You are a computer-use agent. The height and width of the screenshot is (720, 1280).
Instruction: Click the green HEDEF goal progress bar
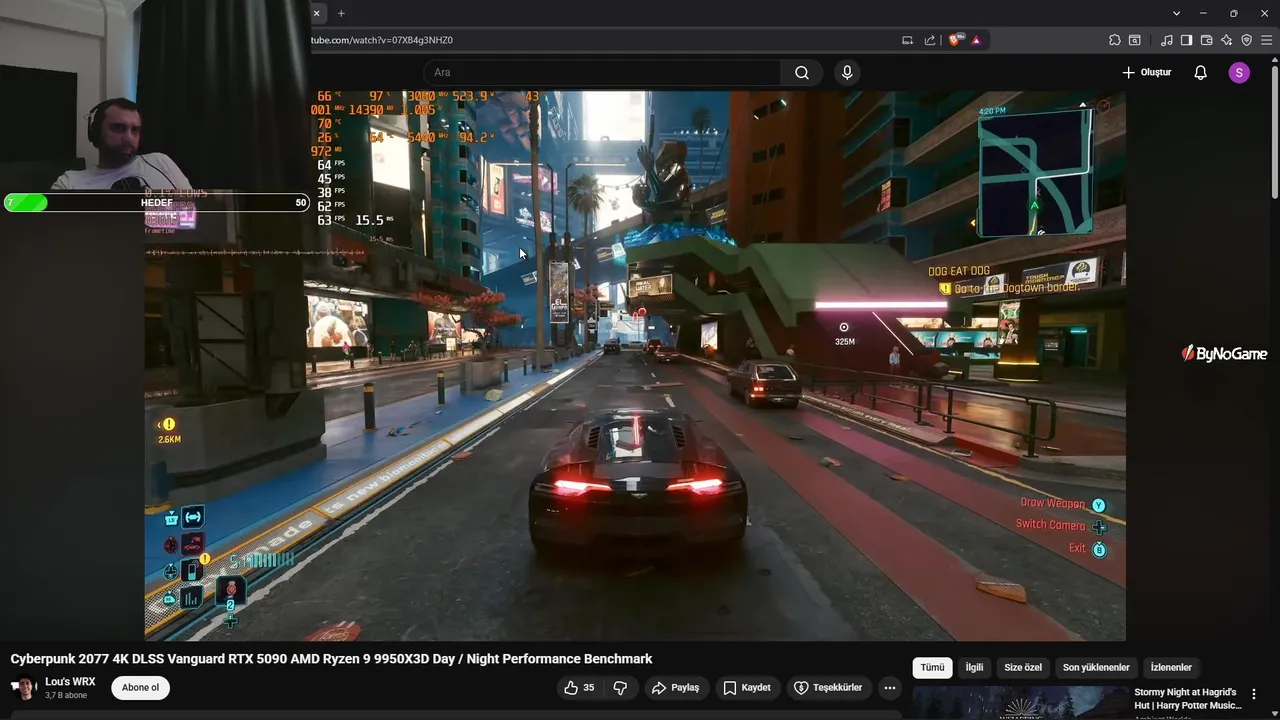pyautogui.click(x=157, y=202)
